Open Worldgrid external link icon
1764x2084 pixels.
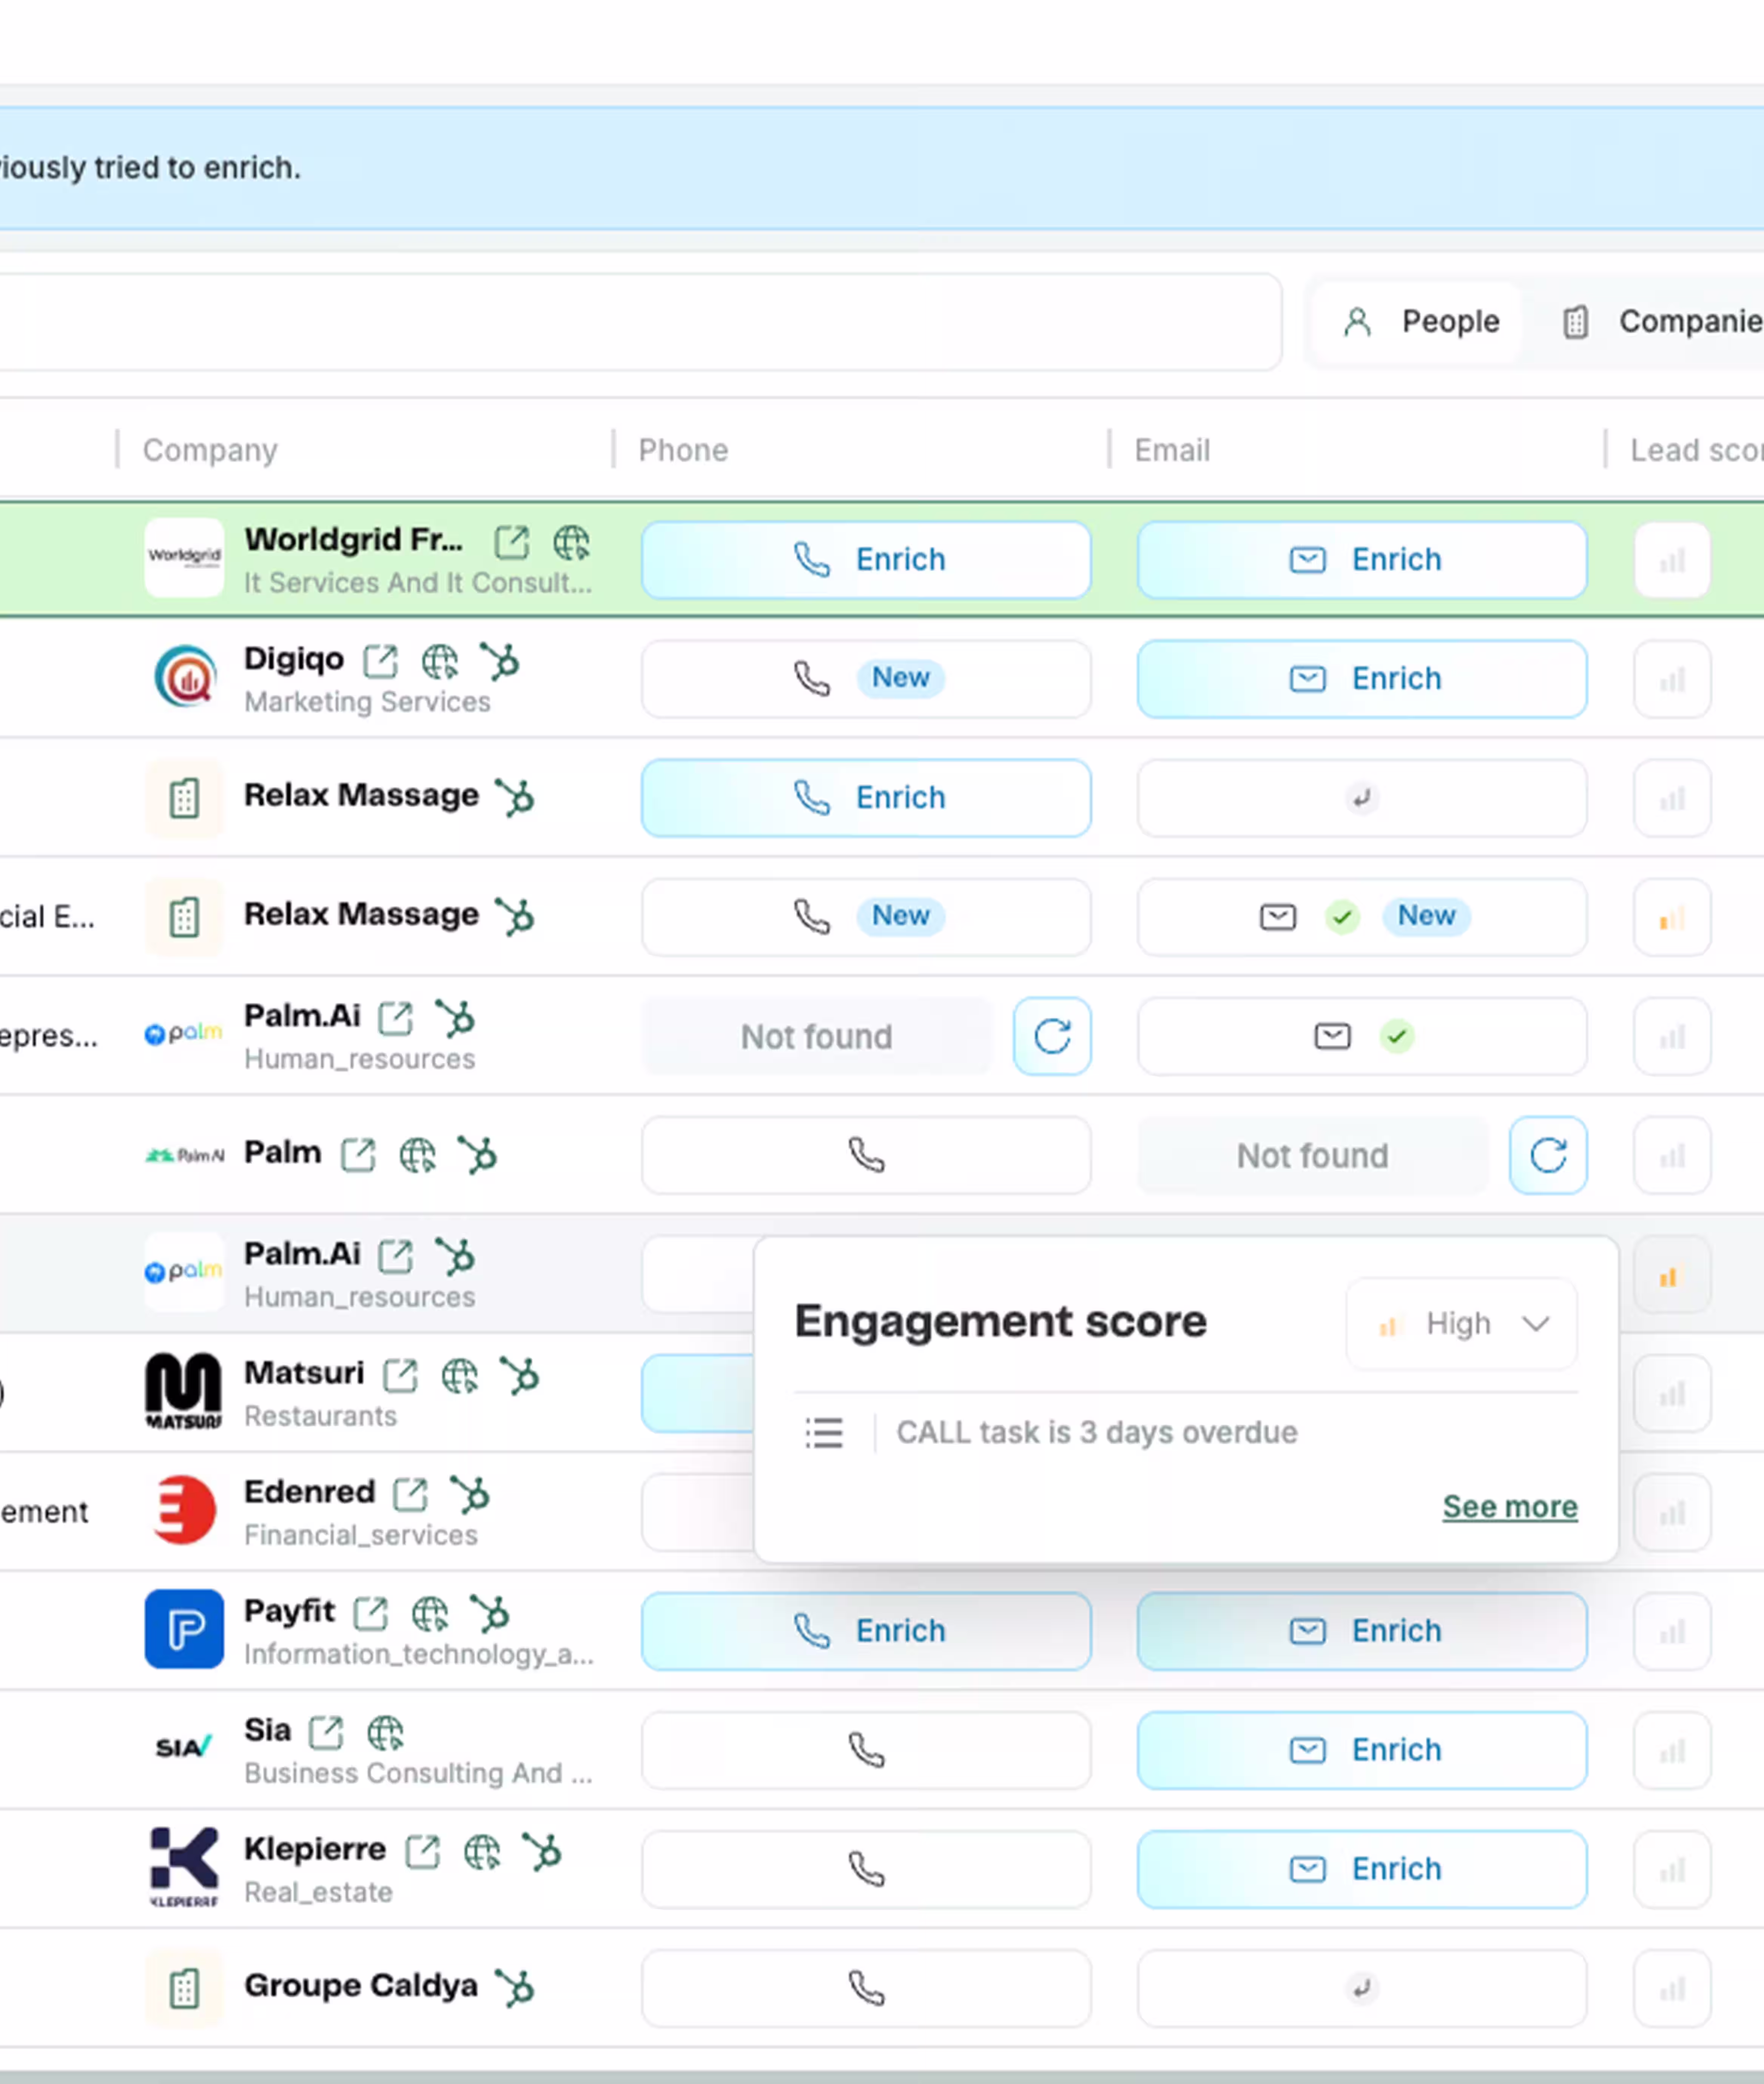coord(511,543)
